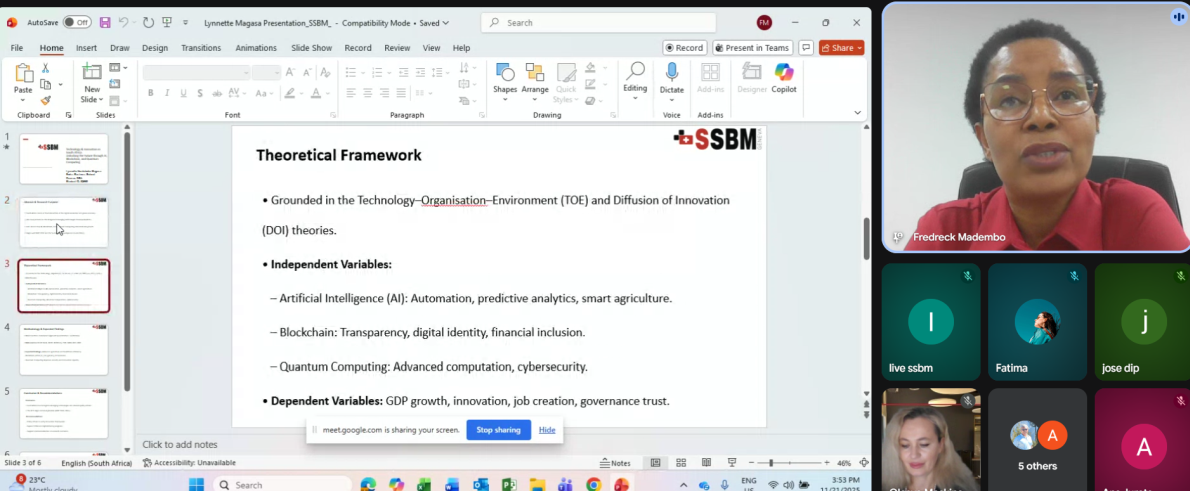This screenshot has width=1190, height=491.
Task: Toggle the AutoSave switch
Action: (76, 22)
